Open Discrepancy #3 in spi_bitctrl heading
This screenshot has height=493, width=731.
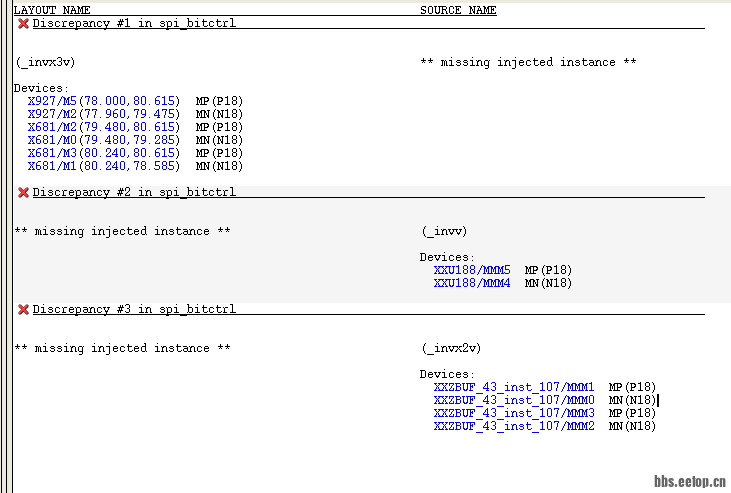pyautogui.click(x=134, y=309)
